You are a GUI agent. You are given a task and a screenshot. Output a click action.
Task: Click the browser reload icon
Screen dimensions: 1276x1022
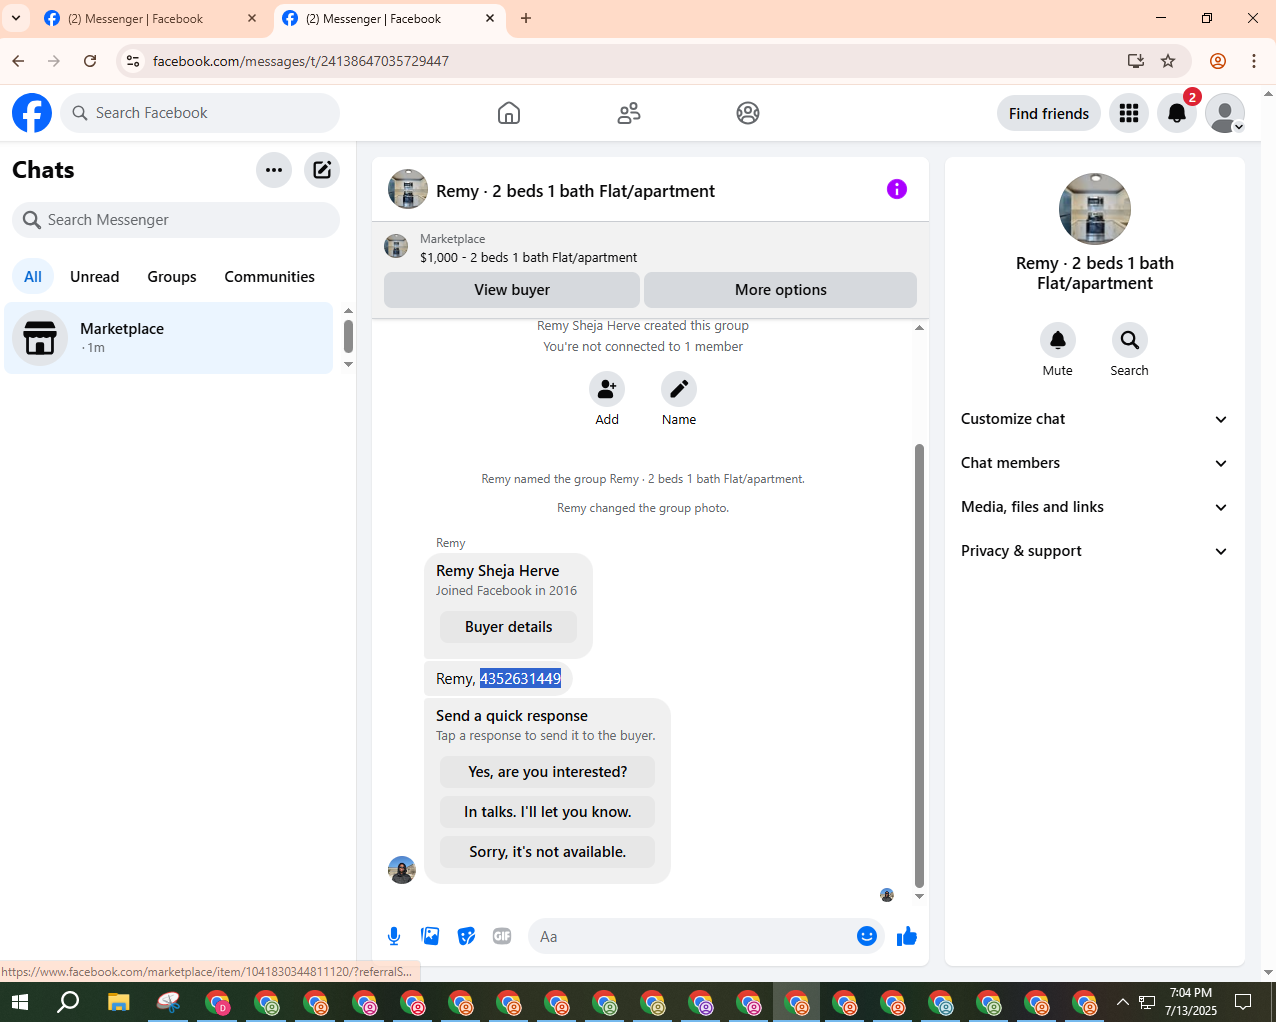pyautogui.click(x=90, y=61)
